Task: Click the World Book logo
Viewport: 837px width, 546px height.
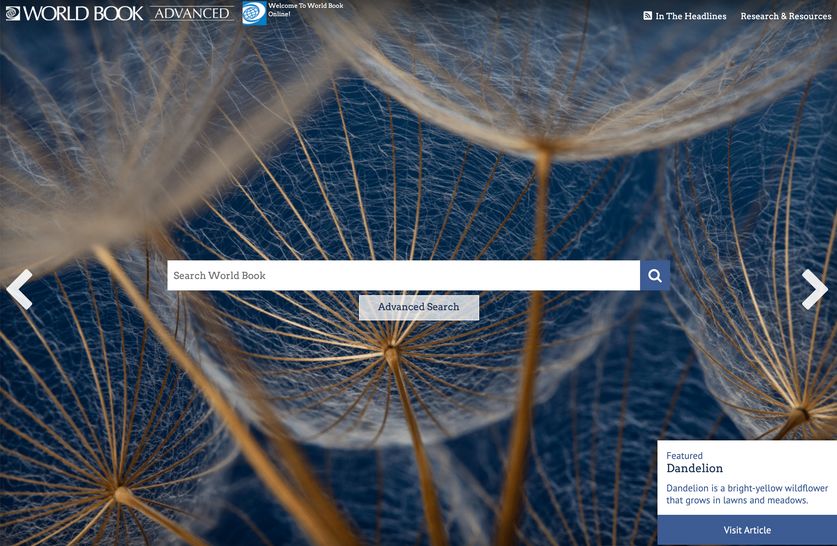Action: click(74, 13)
